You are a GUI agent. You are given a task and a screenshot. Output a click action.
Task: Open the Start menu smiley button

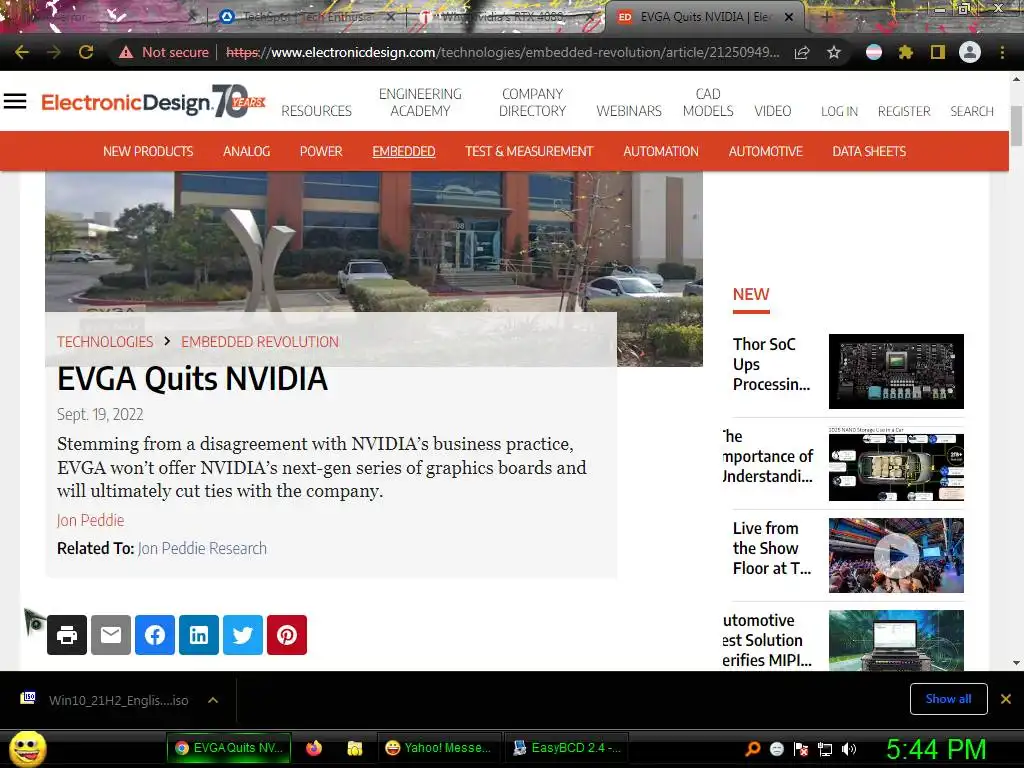(27, 749)
